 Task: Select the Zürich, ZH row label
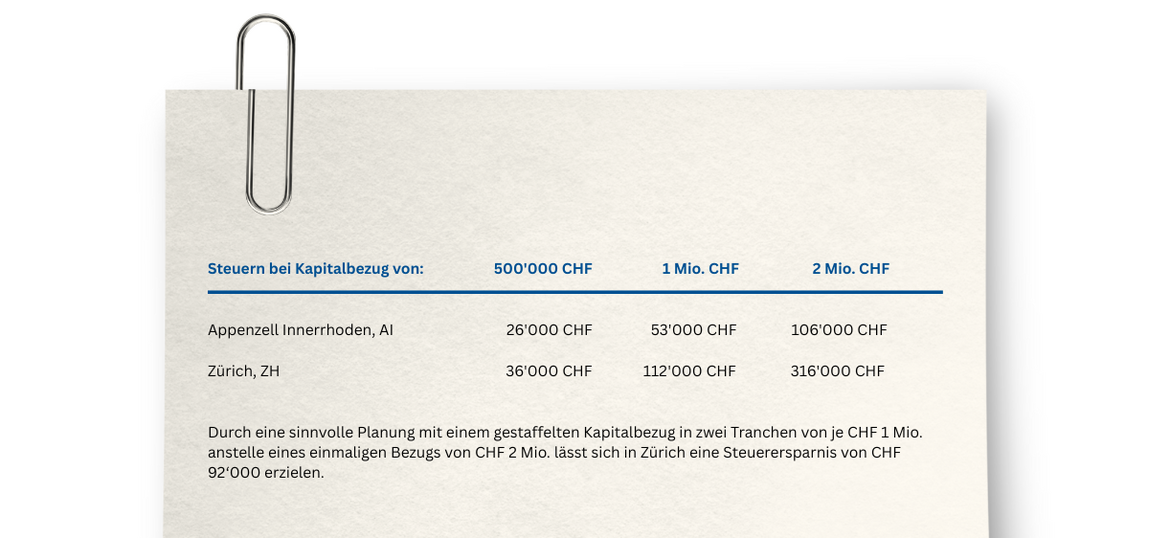(x=244, y=371)
